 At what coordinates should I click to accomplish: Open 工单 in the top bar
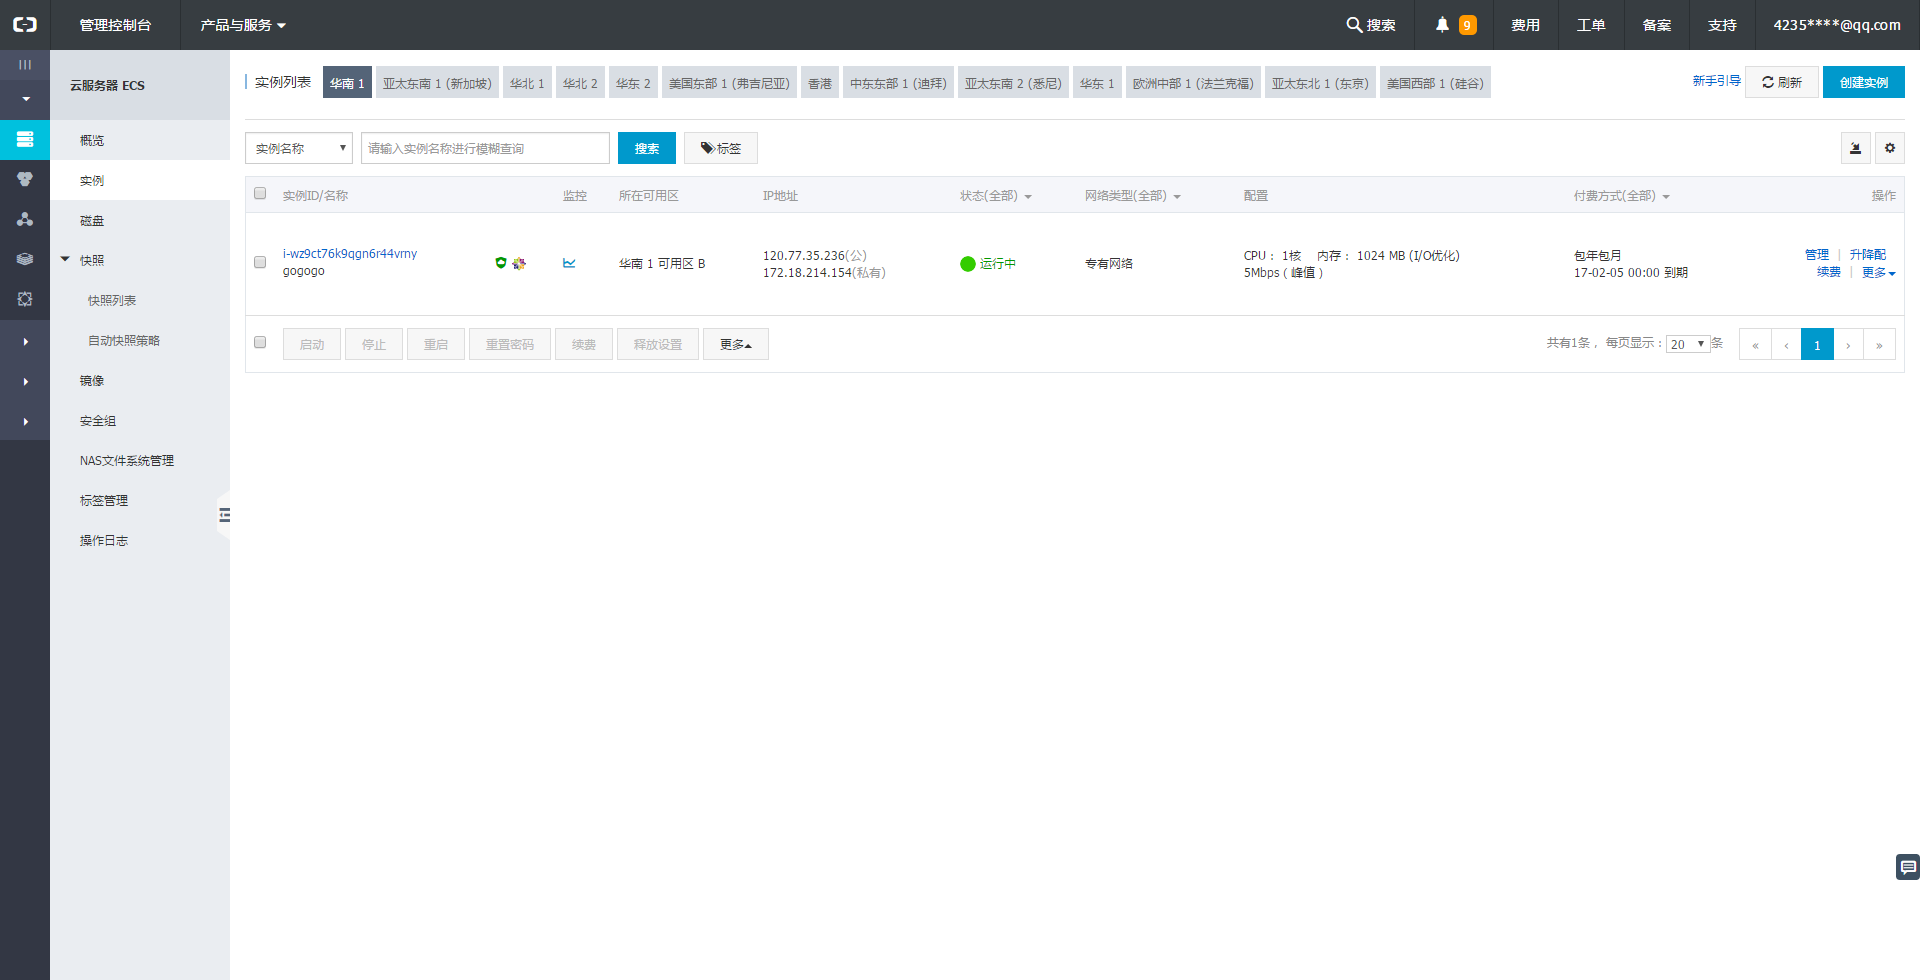click(x=1591, y=25)
